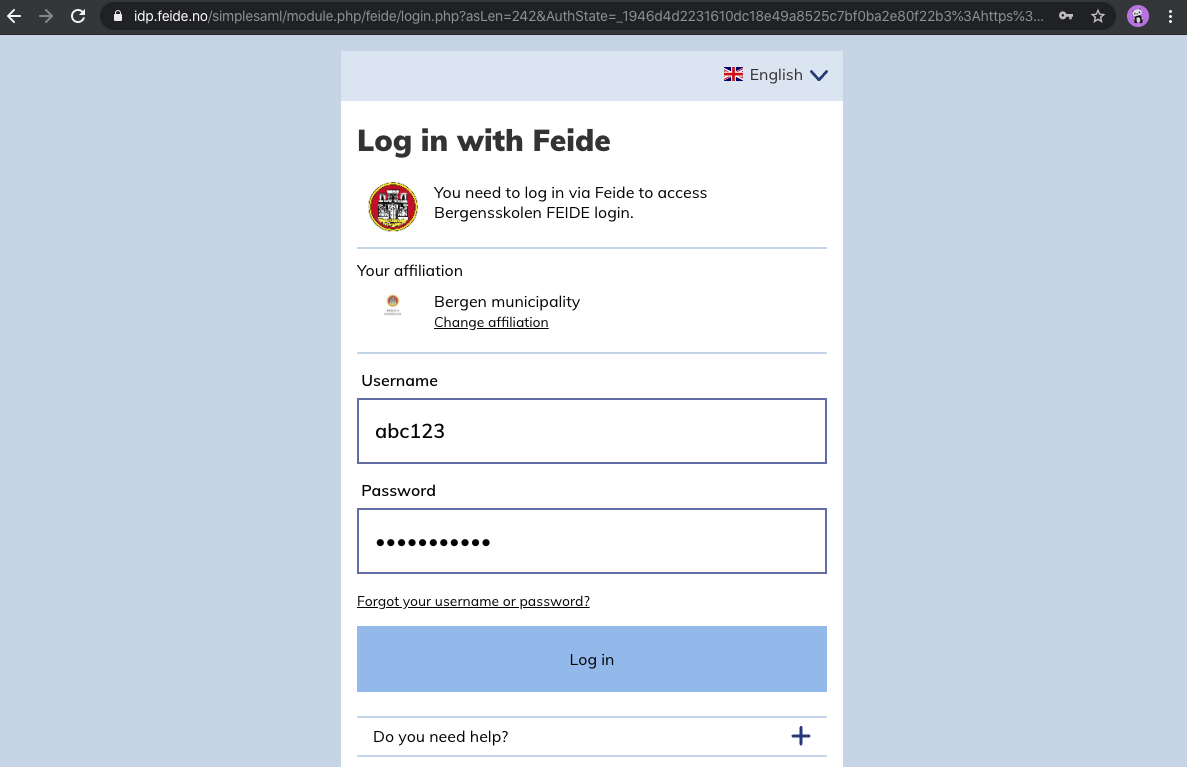Click the British flag icon beside English
1187x767 pixels.
(x=733, y=74)
